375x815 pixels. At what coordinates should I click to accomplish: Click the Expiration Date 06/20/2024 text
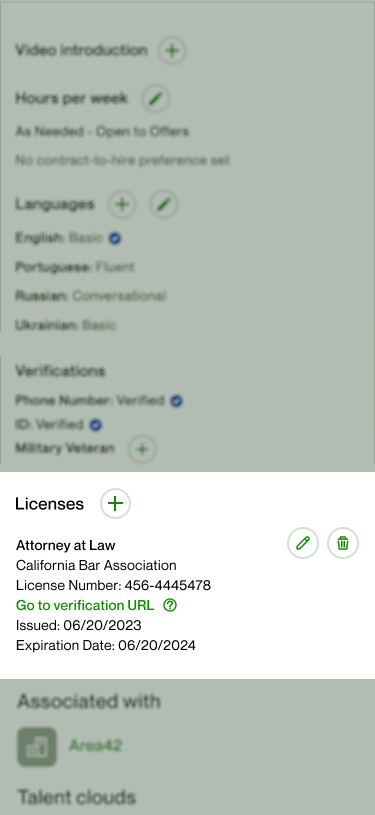[x=106, y=646]
